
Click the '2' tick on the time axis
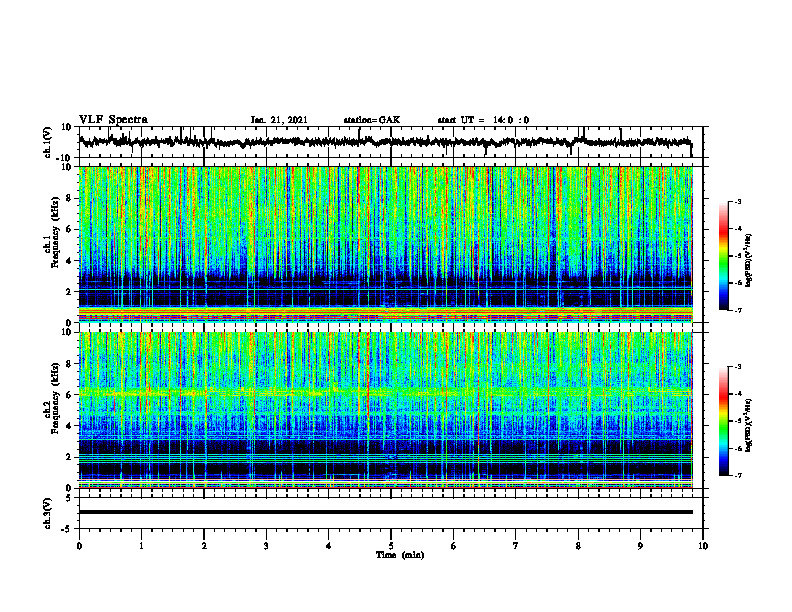(x=204, y=546)
